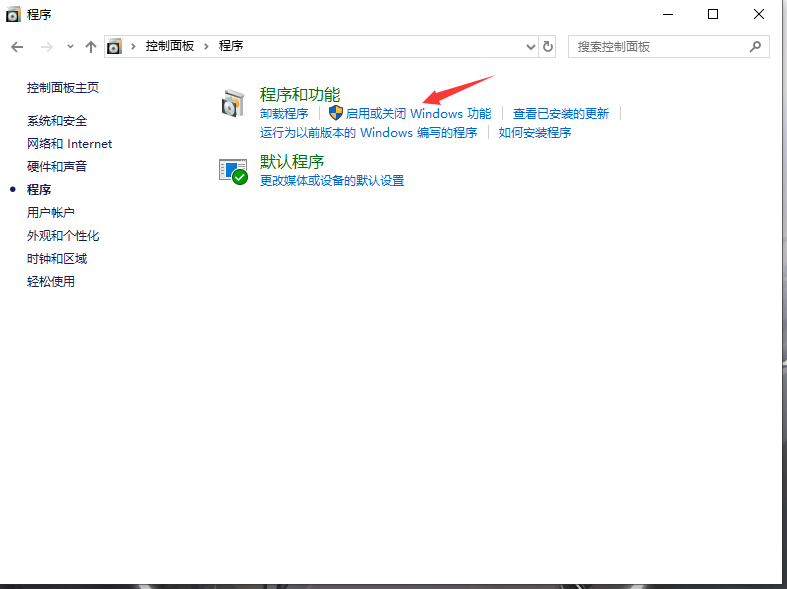
Task: Click the address bar control panel icon
Action: click(115, 46)
